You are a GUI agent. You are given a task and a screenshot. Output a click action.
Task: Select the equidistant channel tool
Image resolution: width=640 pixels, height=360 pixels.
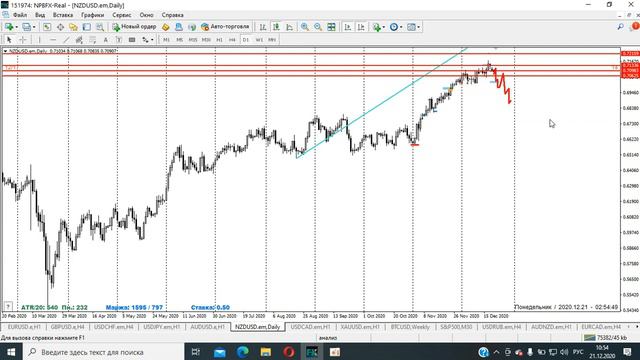pyautogui.click(x=79, y=40)
